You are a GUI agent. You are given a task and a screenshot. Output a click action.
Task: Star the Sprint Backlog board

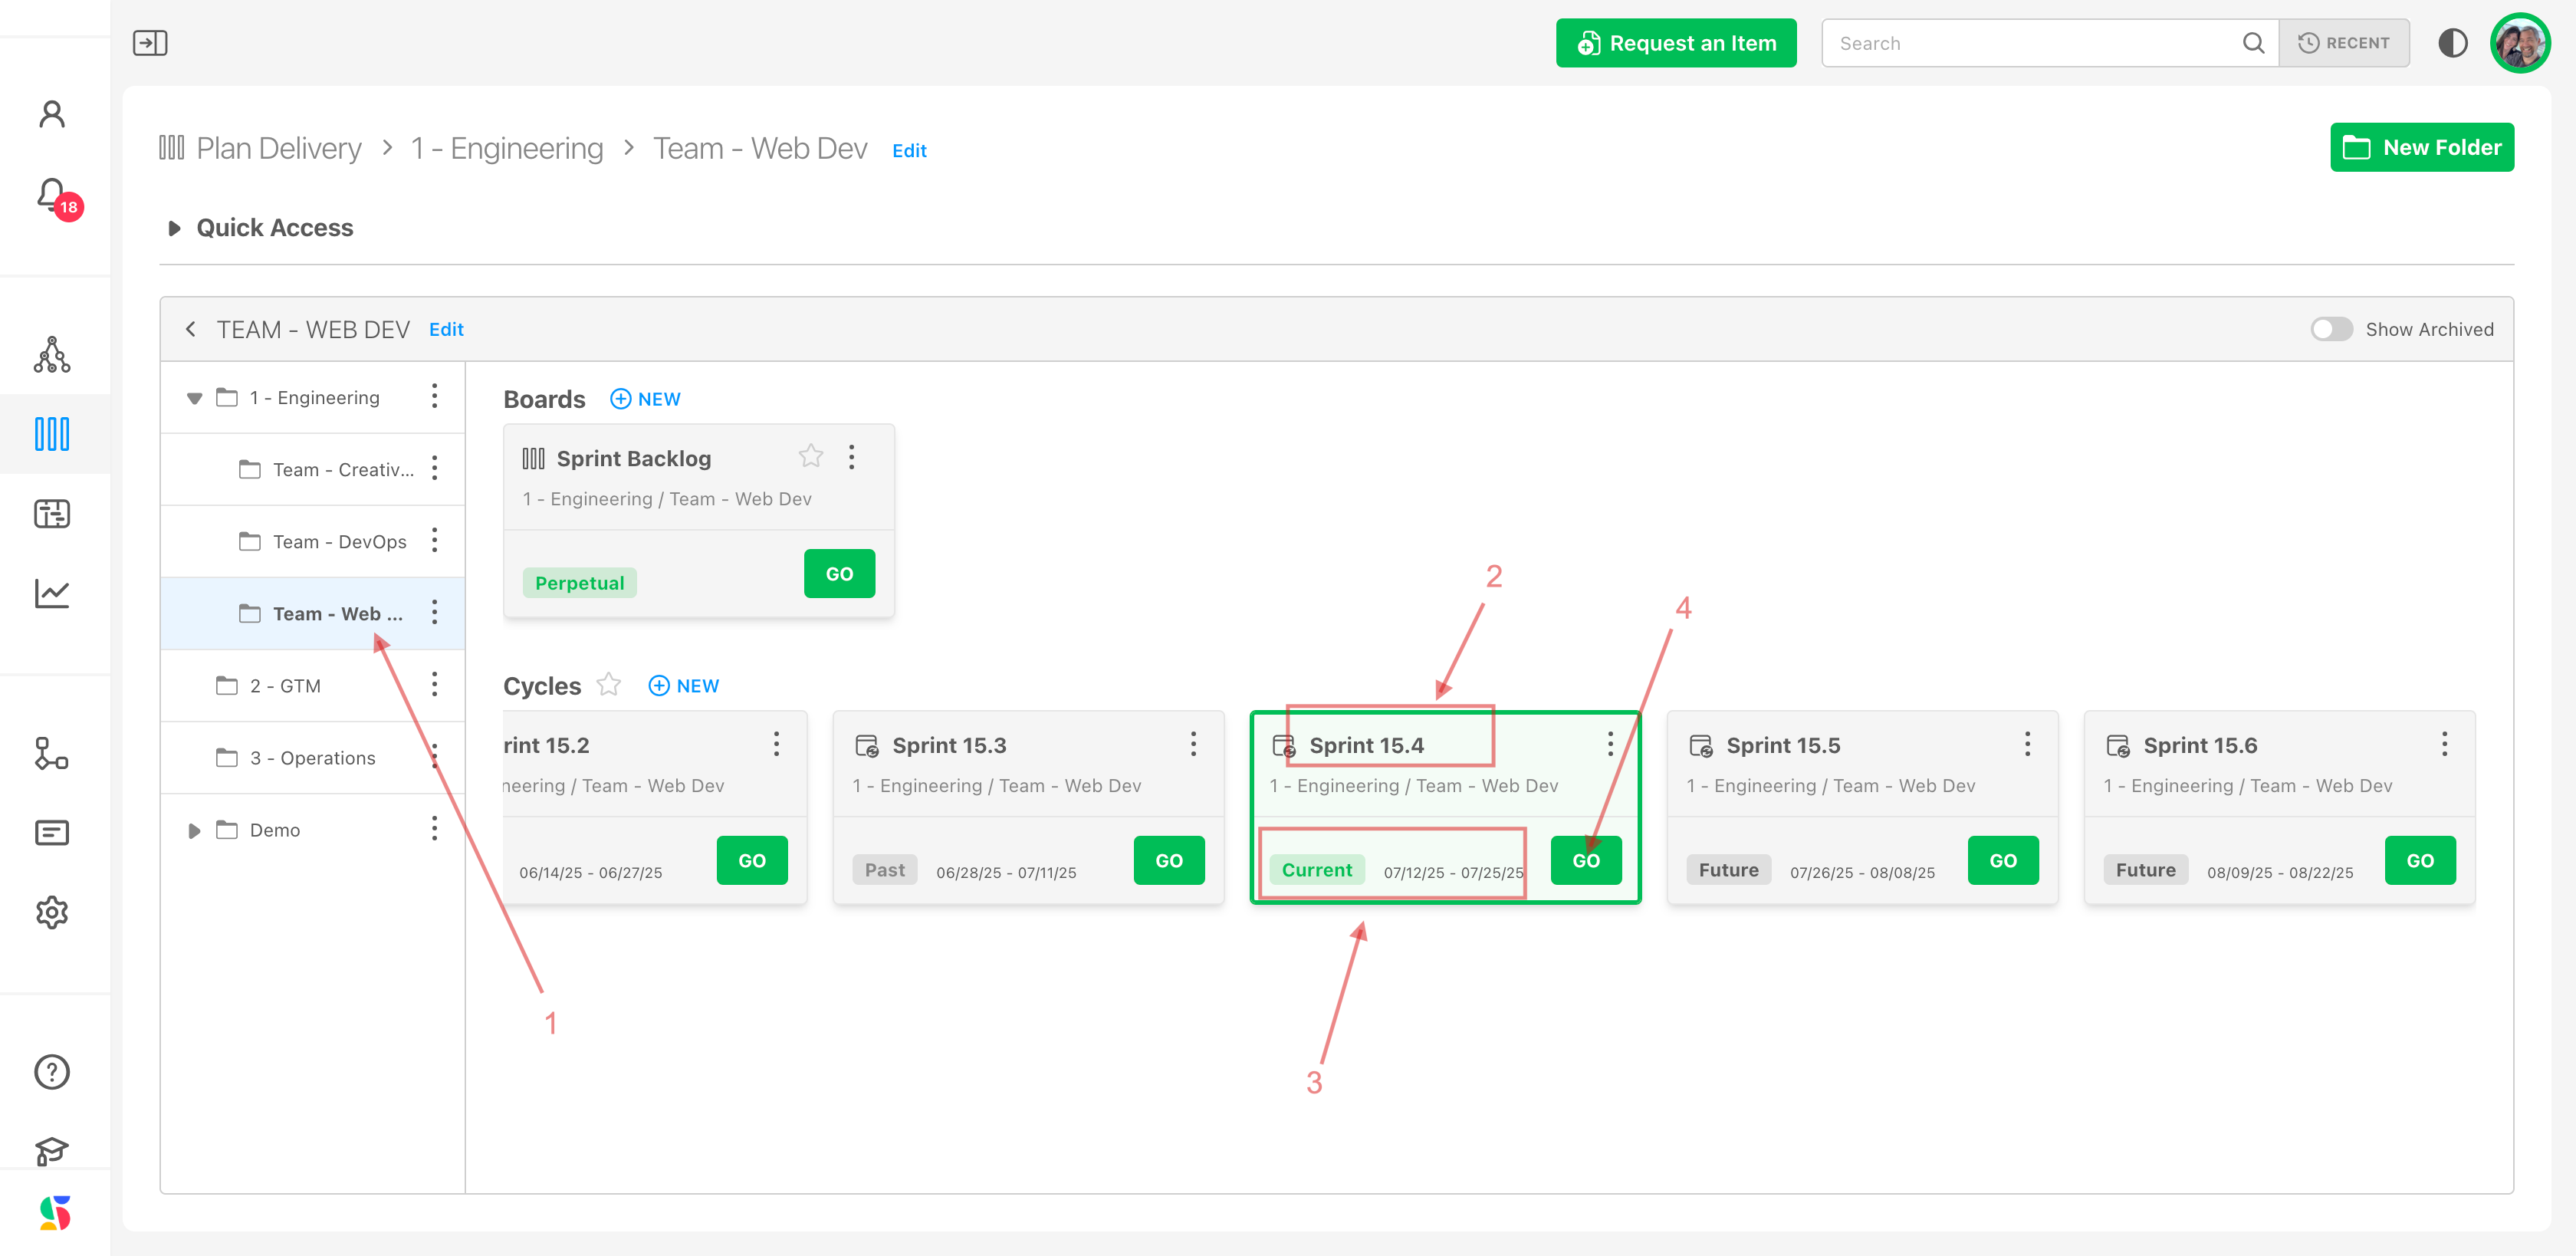point(811,457)
